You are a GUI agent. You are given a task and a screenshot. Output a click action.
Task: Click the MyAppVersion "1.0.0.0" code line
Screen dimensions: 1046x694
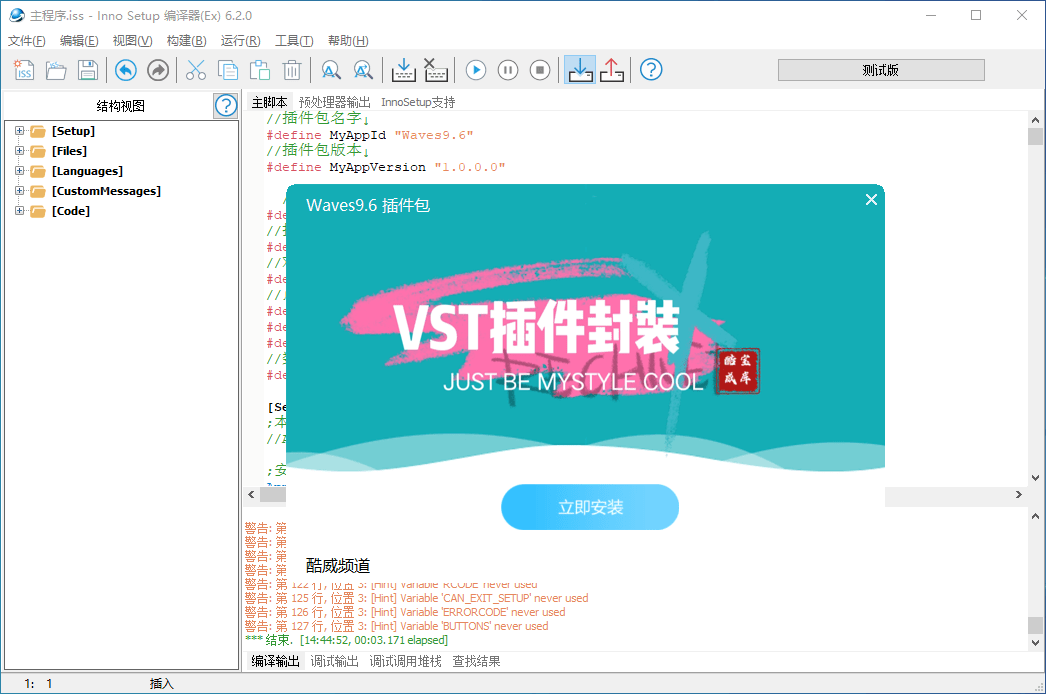[x=386, y=167]
